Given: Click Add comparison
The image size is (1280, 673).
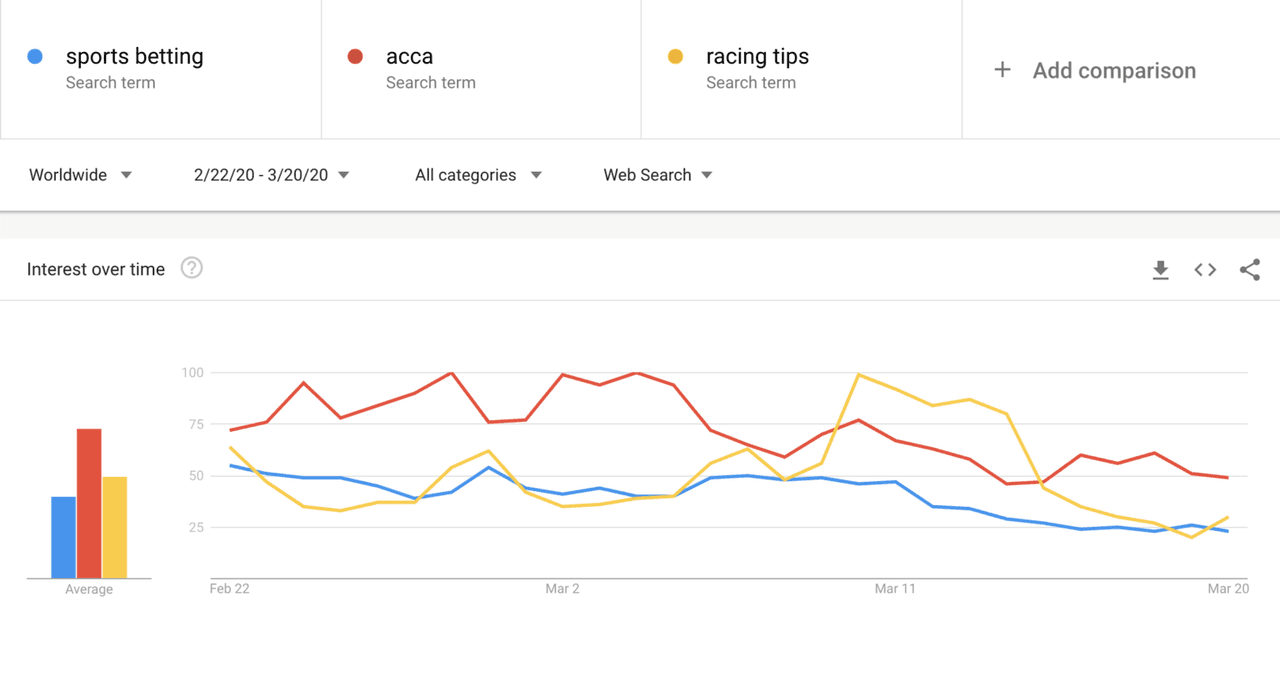Looking at the screenshot, I should [1114, 71].
